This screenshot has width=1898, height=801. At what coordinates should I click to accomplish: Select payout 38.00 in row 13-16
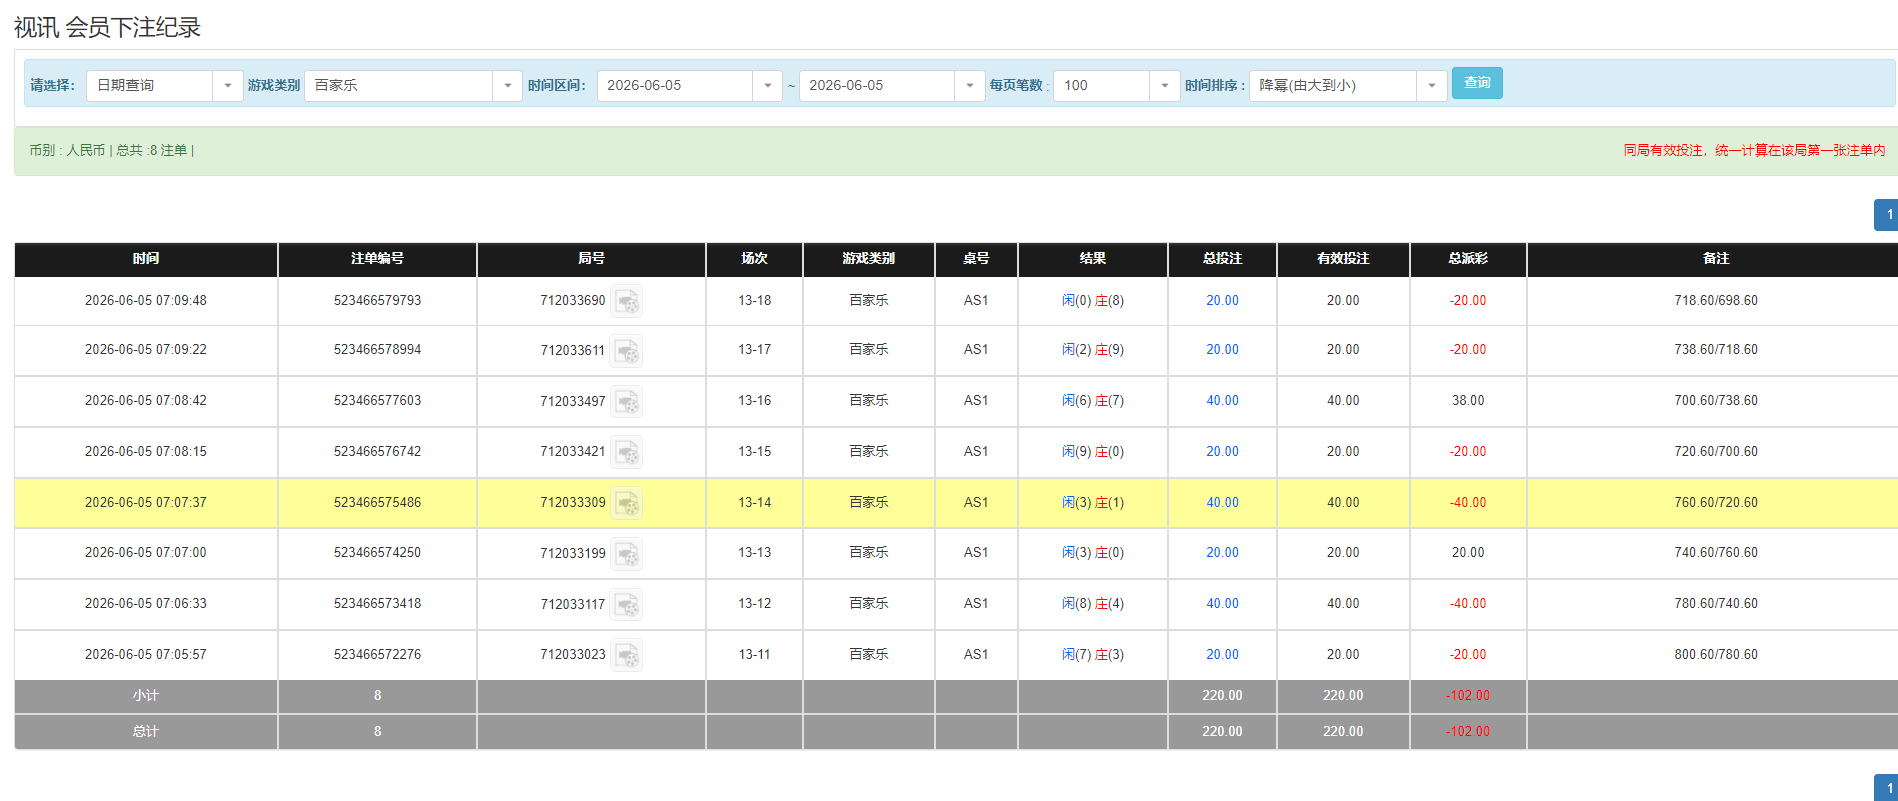[1468, 401]
